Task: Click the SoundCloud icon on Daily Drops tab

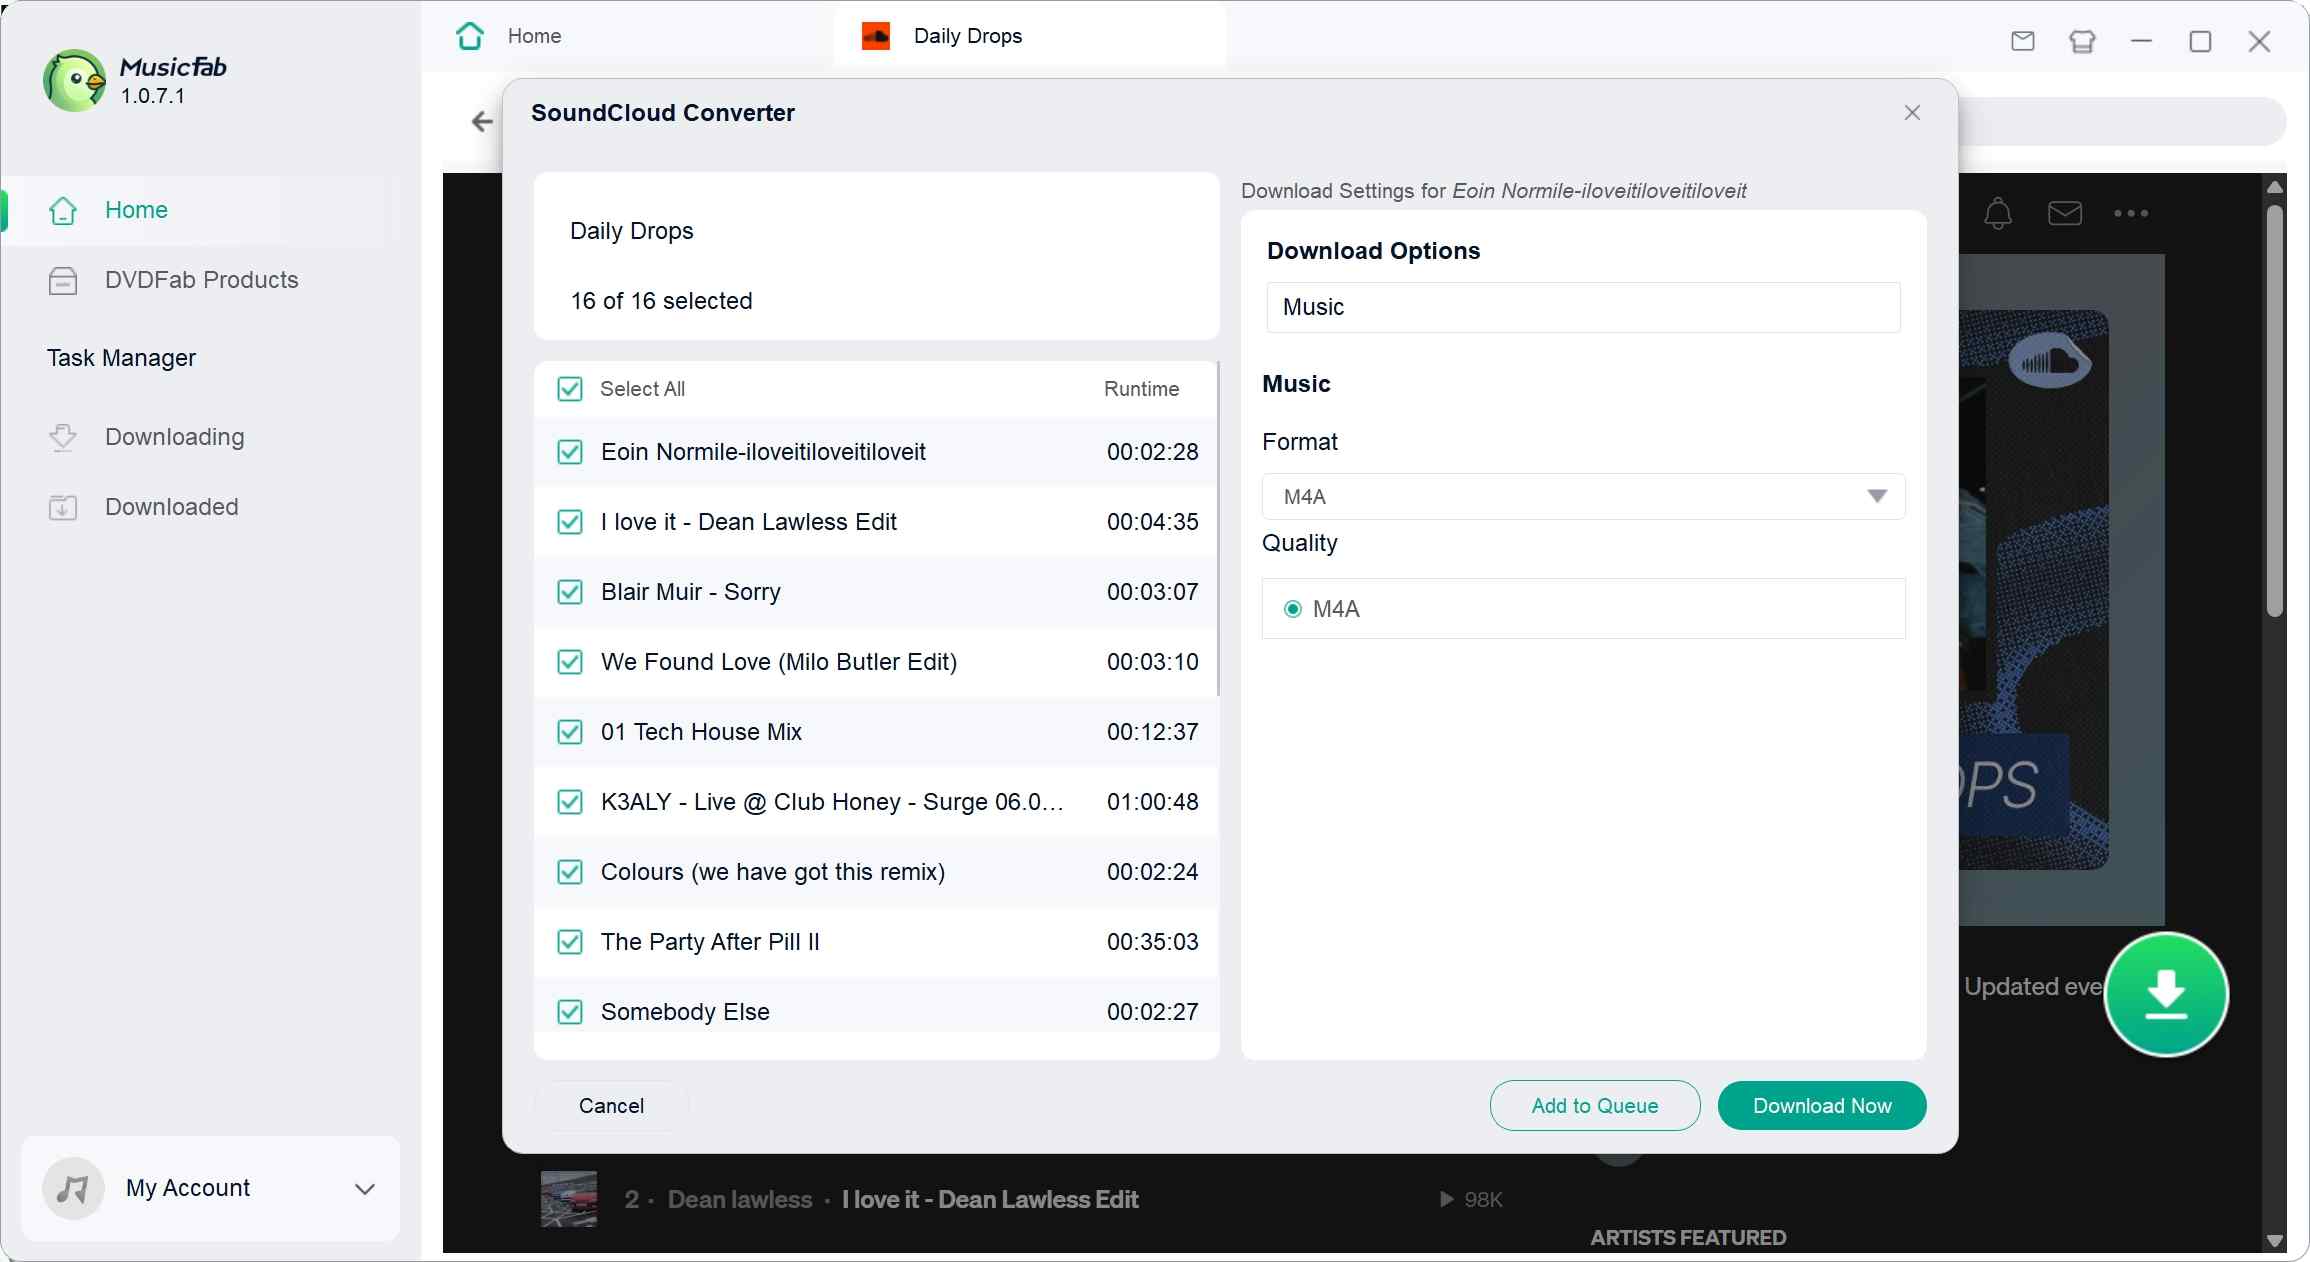Action: pos(876,36)
